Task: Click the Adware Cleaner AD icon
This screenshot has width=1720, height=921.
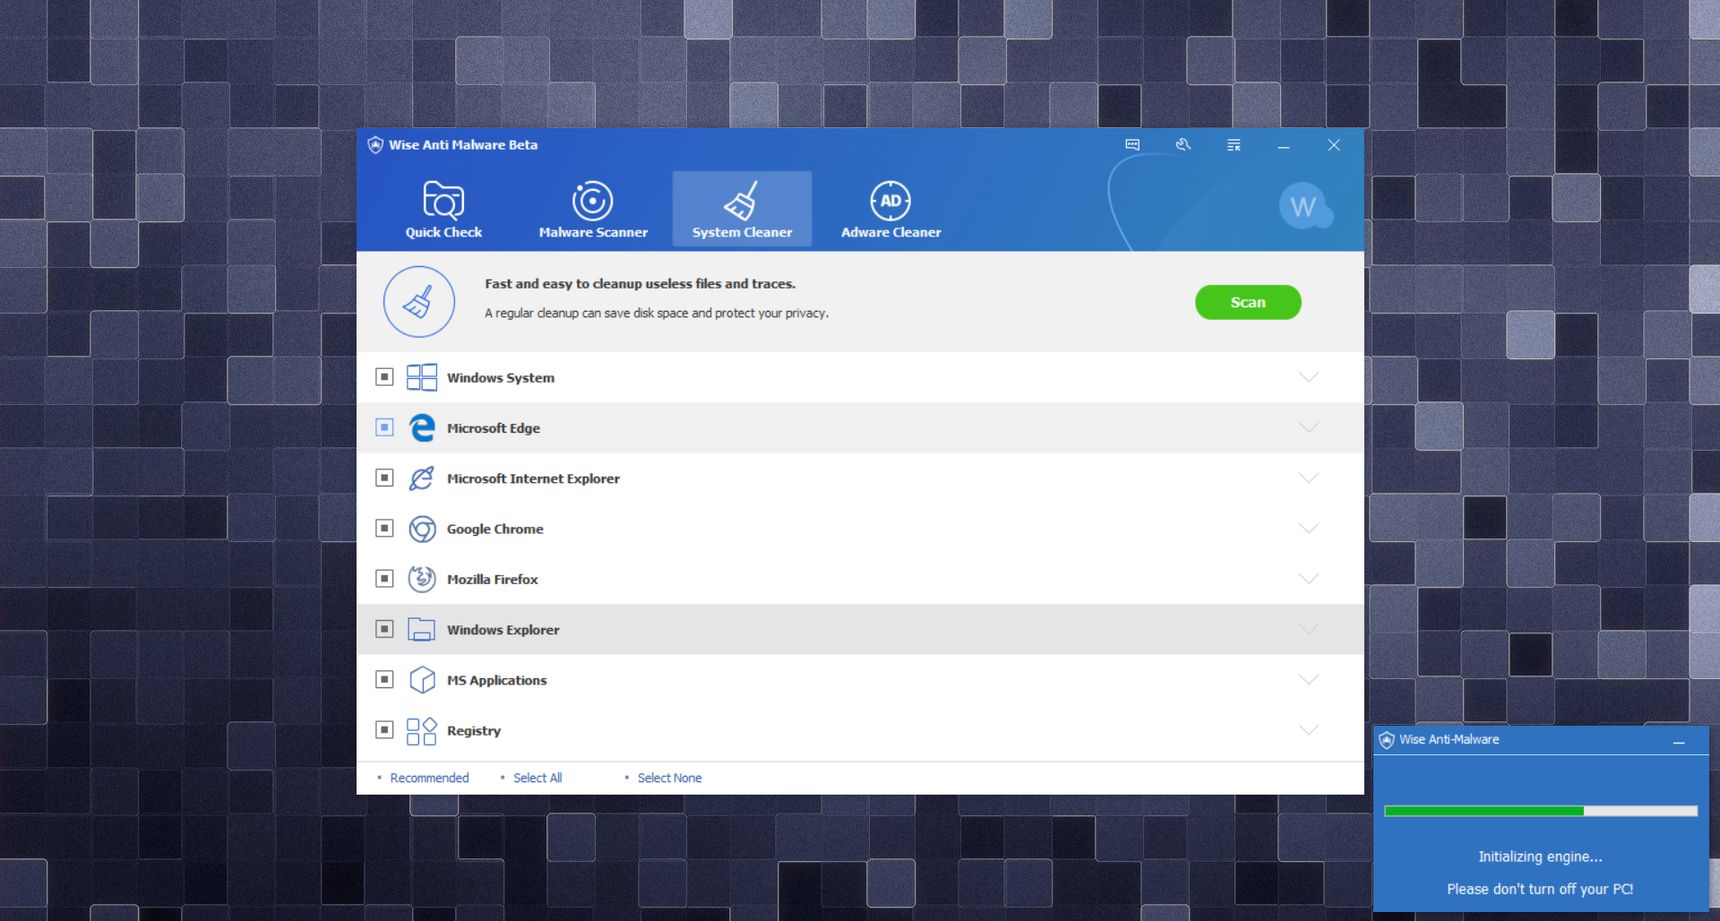Action: click(x=890, y=201)
